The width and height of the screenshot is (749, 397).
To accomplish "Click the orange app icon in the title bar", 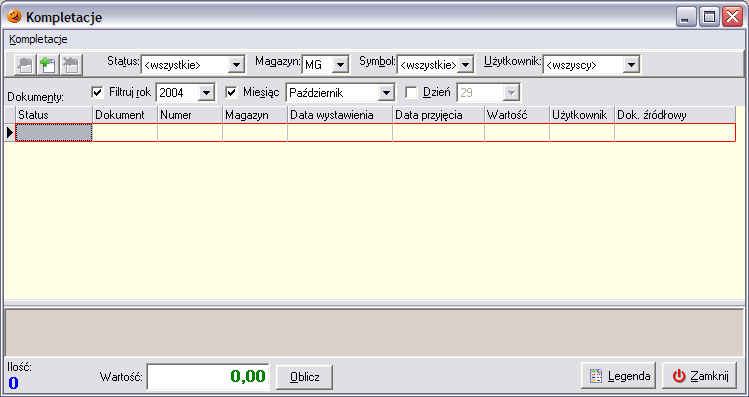I will coord(14,17).
